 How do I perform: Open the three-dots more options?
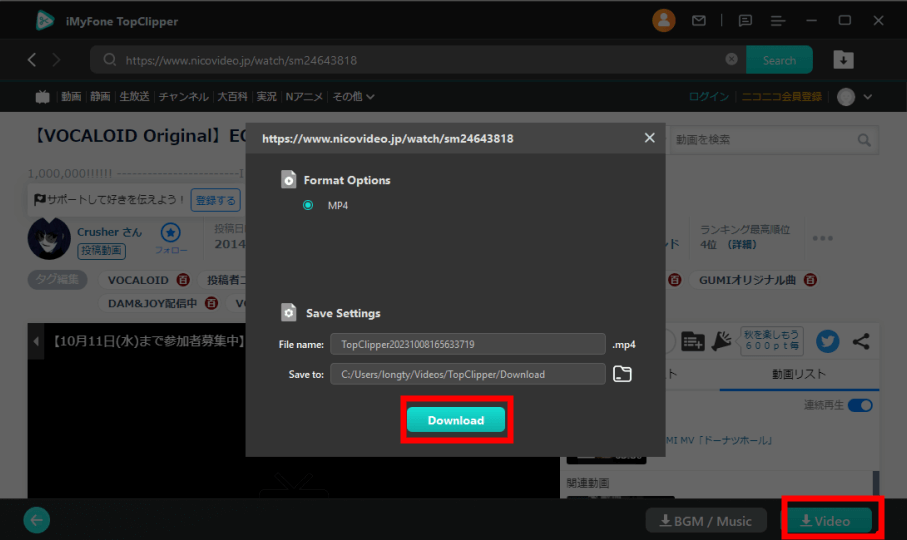pyautogui.click(x=823, y=238)
